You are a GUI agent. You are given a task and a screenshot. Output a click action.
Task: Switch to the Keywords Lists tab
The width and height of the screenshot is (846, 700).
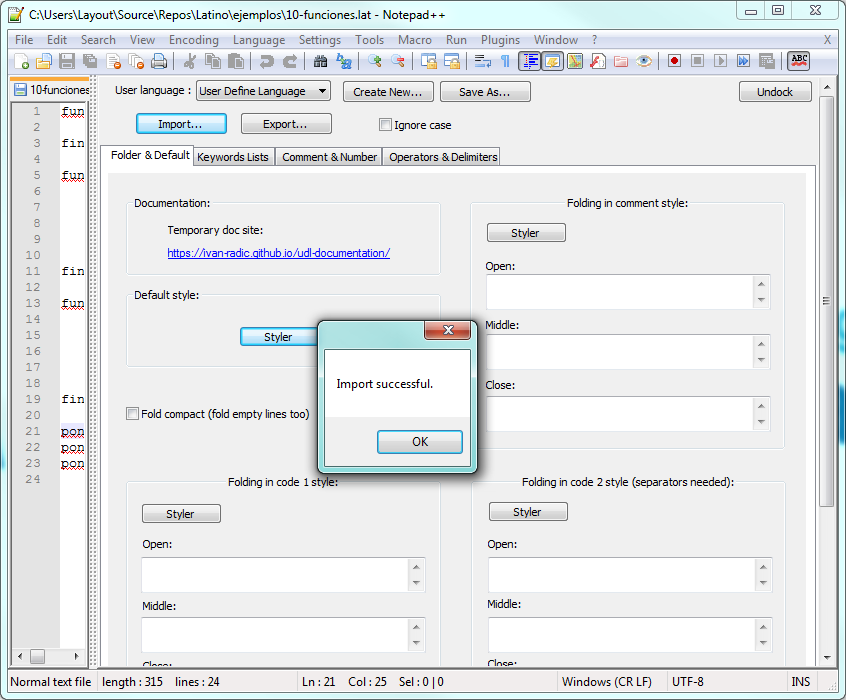coord(232,156)
